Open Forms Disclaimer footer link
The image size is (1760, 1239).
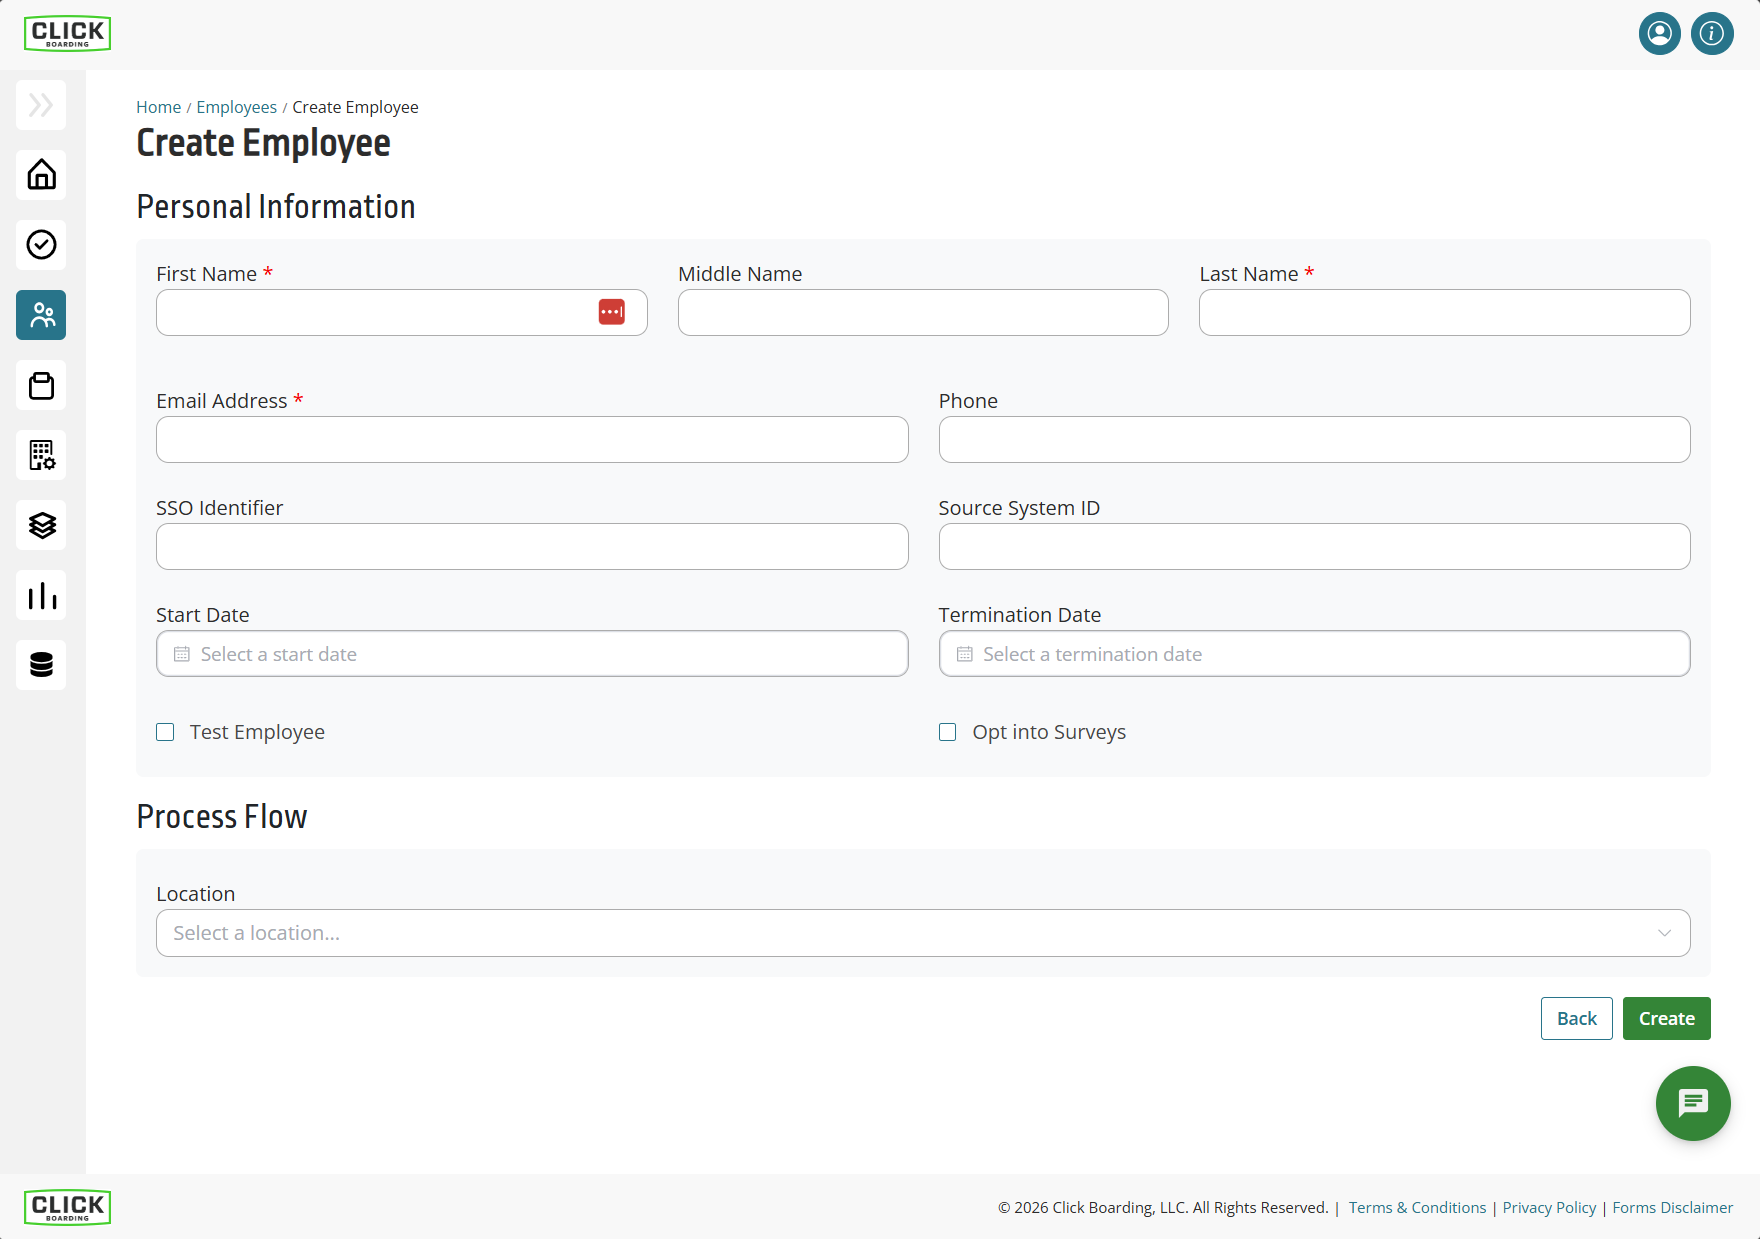tap(1672, 1207)
